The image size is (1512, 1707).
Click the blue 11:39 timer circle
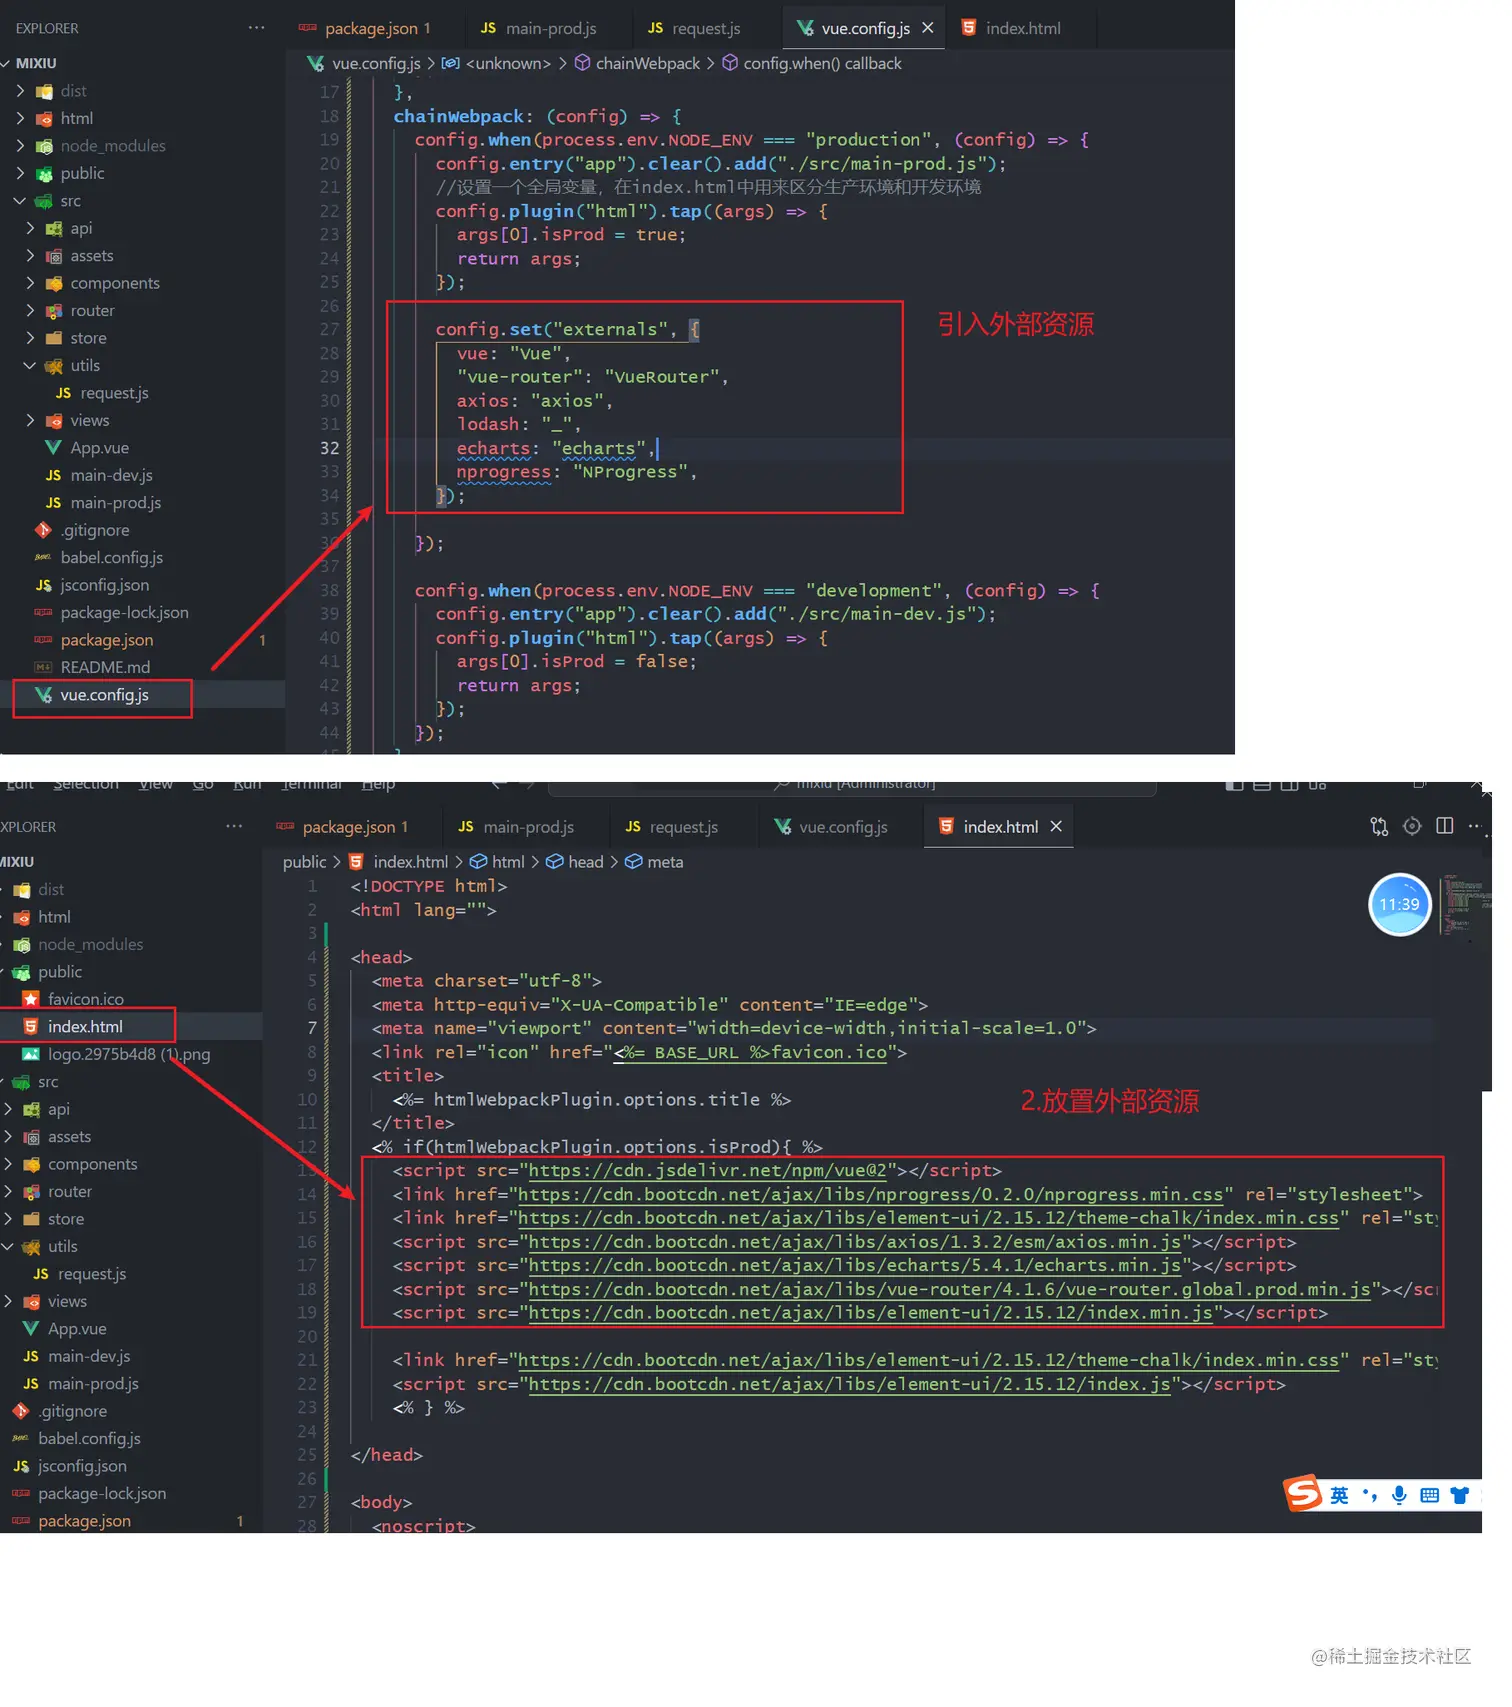point(1399,904)
